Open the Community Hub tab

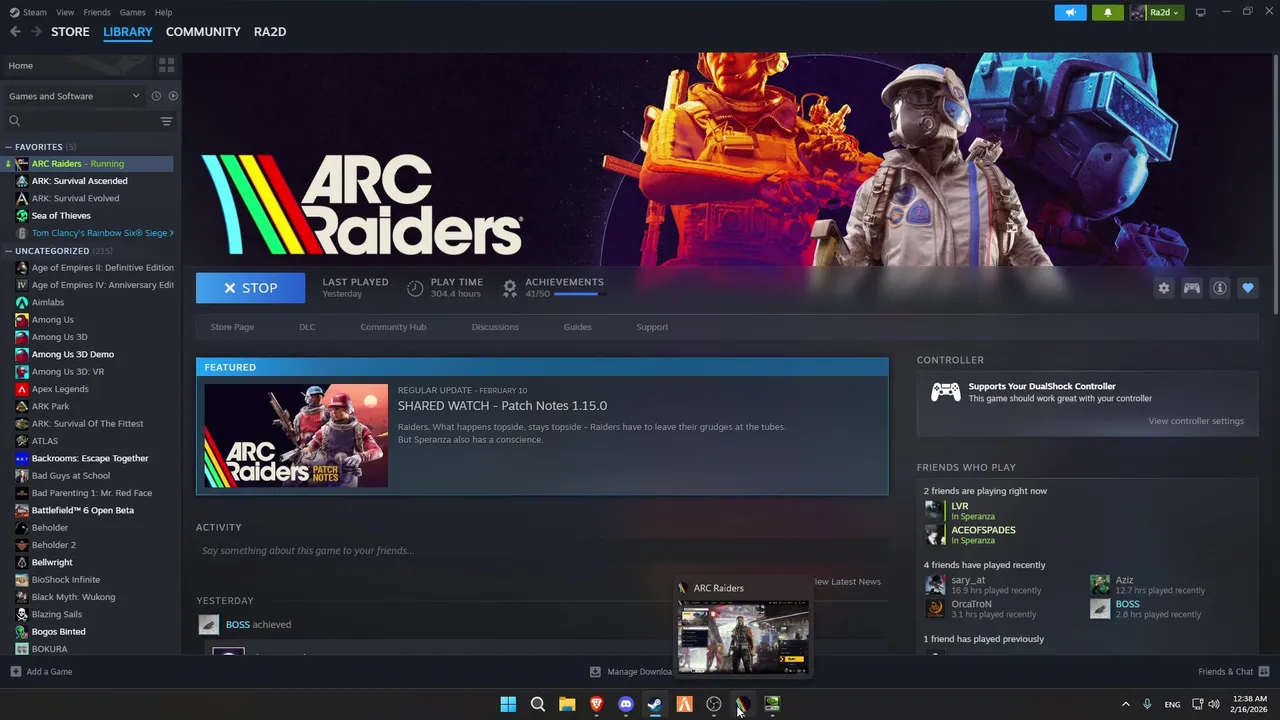[393, 327]
